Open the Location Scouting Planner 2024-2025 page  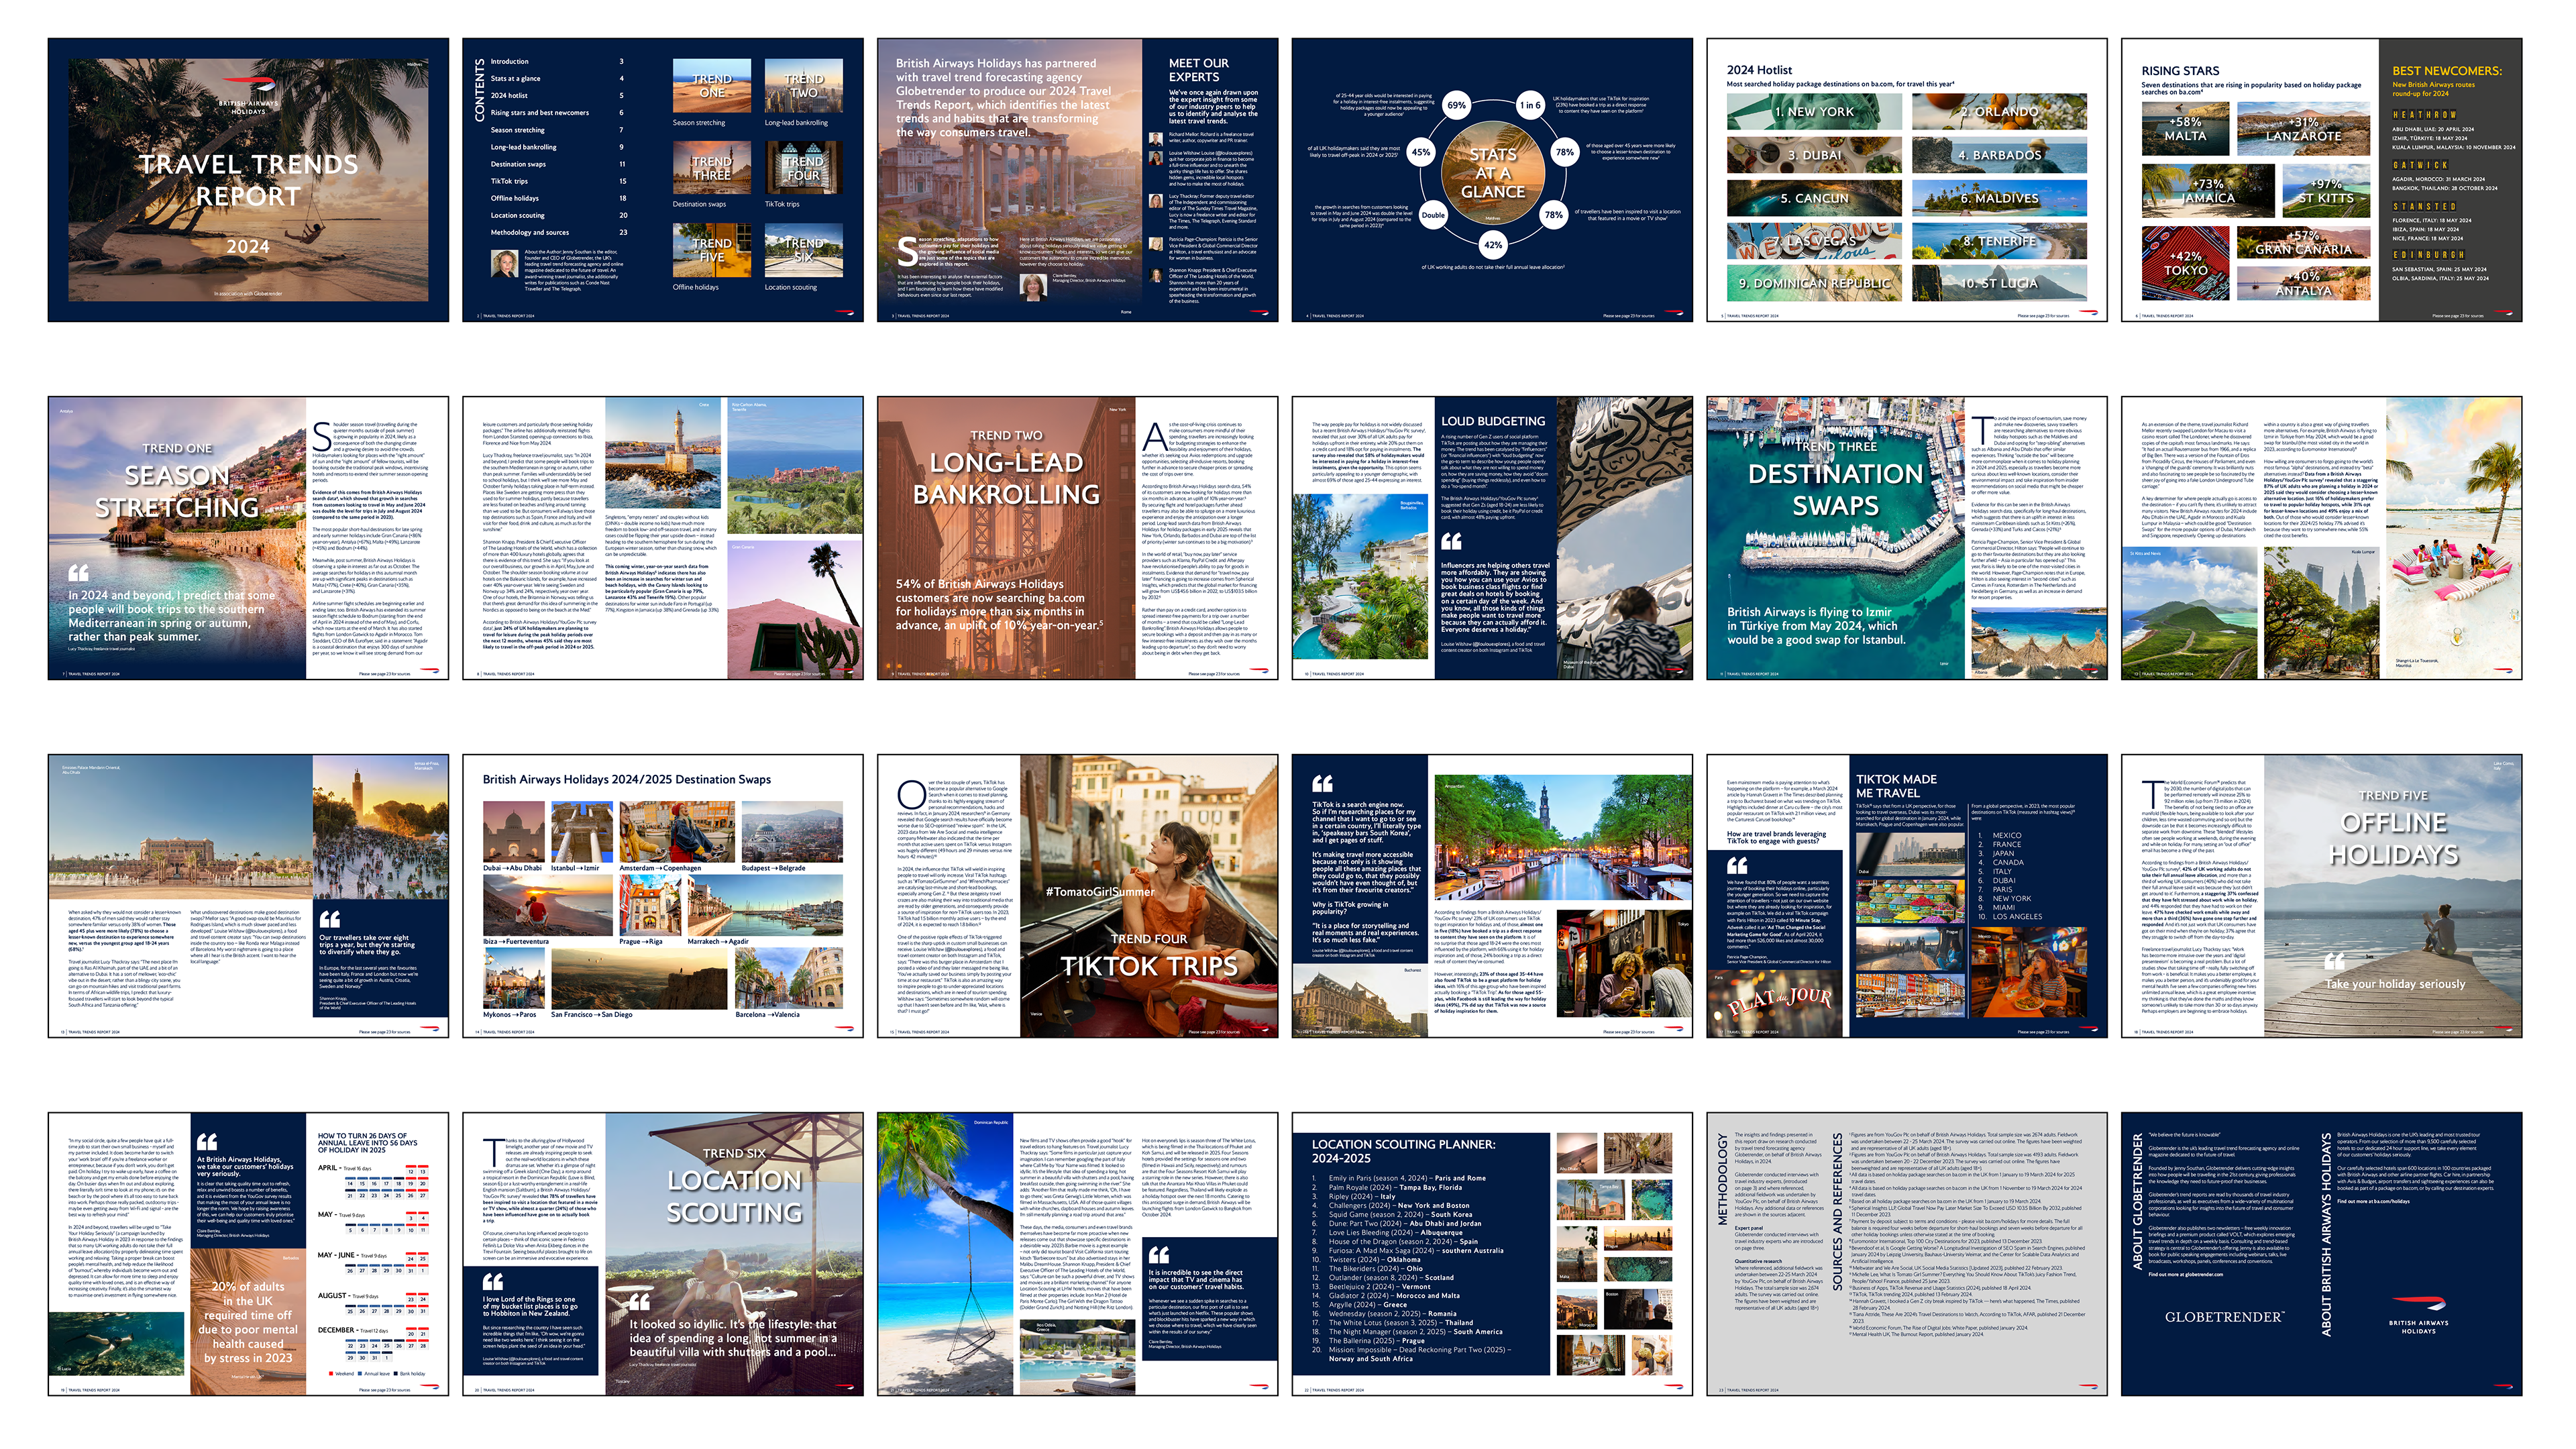1492,1254
